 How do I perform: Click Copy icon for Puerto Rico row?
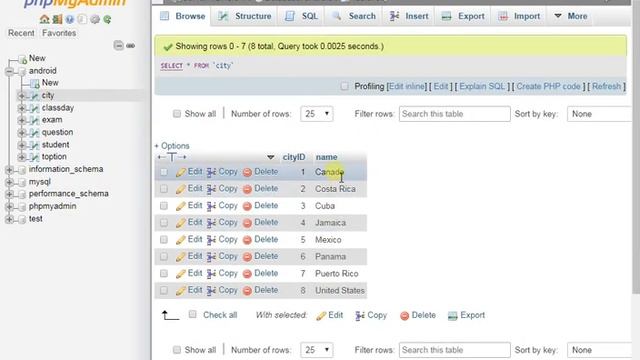point(211,274)
